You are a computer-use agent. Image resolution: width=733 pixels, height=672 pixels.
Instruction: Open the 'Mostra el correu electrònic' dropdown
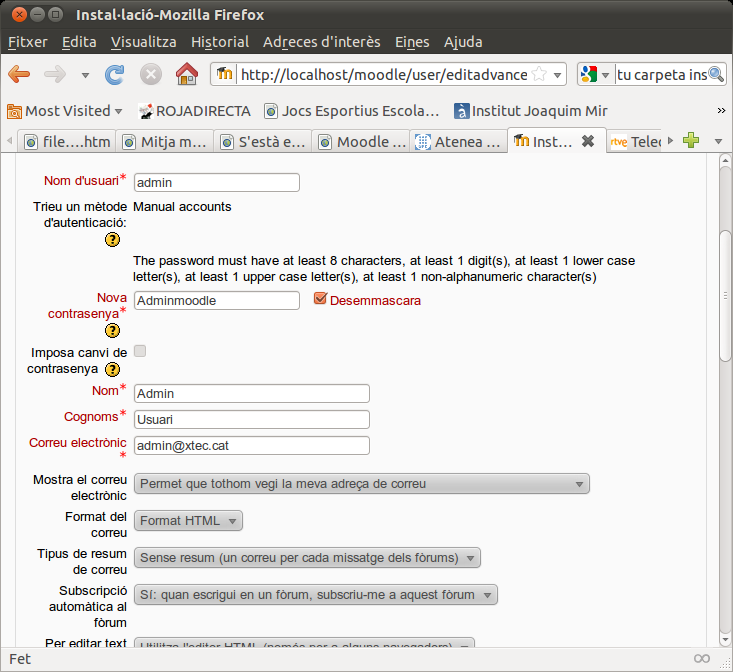pyautogui.click(x=361, y=484)
